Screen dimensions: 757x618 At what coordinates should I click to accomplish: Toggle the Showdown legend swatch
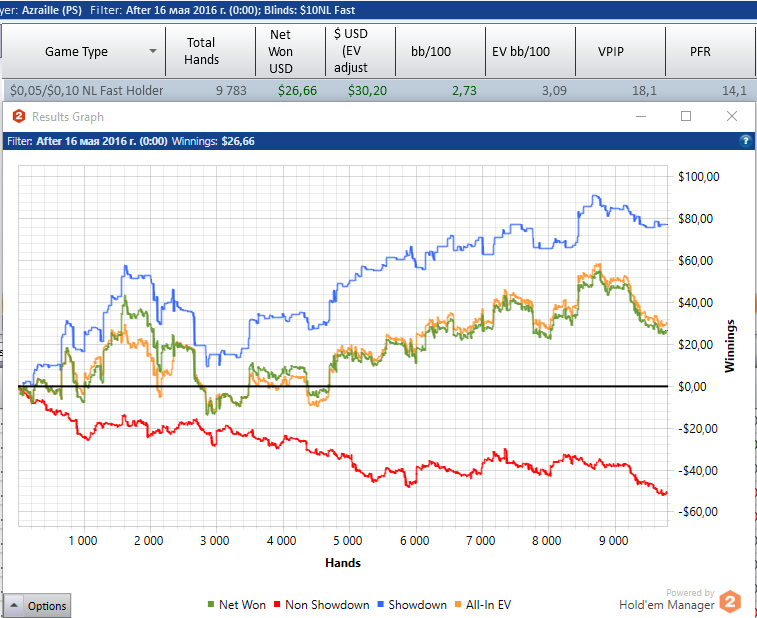(x=380, y=604)
